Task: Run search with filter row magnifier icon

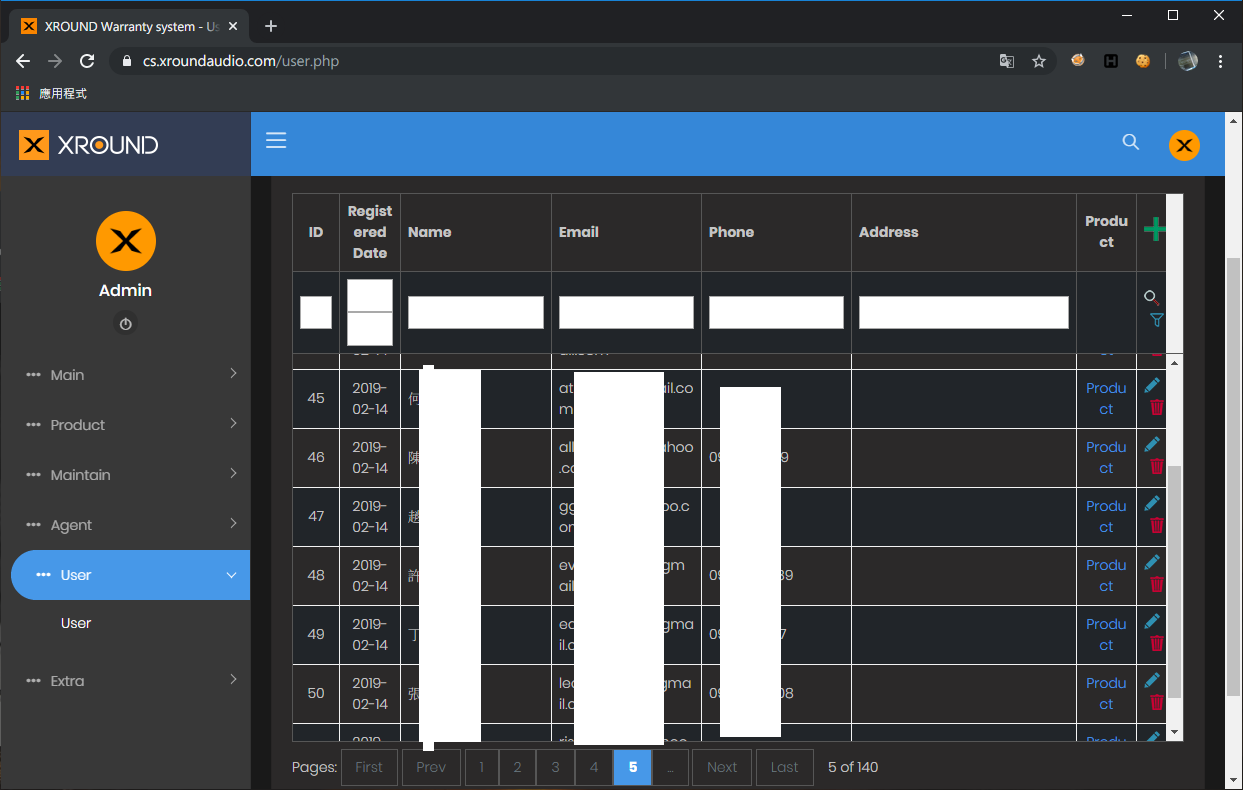Action: click(x=1151, y=297)
